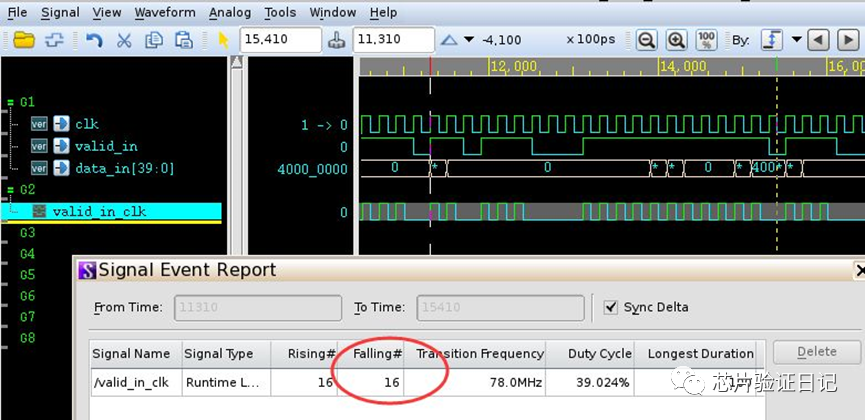Open the Window menu
Viewport: 865px width, 420px height.
point(333,13)
